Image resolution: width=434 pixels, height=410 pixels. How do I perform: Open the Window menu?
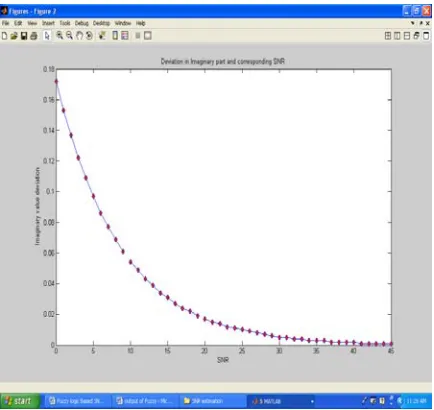pos(123,23)
